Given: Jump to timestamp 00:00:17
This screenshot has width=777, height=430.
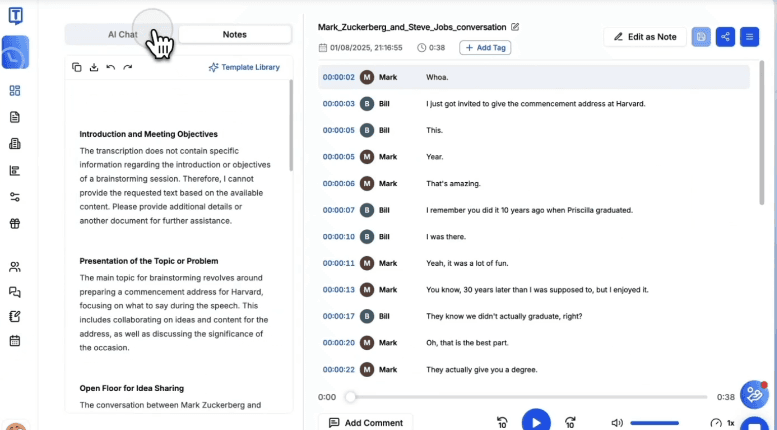Looking at the screenshot, I should [x=338, y=316].
